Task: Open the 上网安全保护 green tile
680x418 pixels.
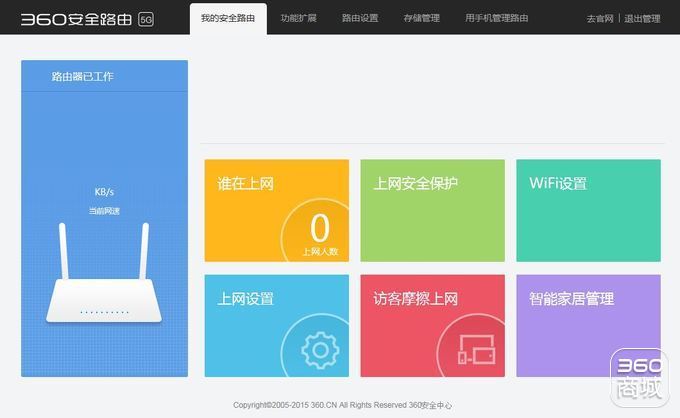Action: pyautogui.click(x=432, y=210)
